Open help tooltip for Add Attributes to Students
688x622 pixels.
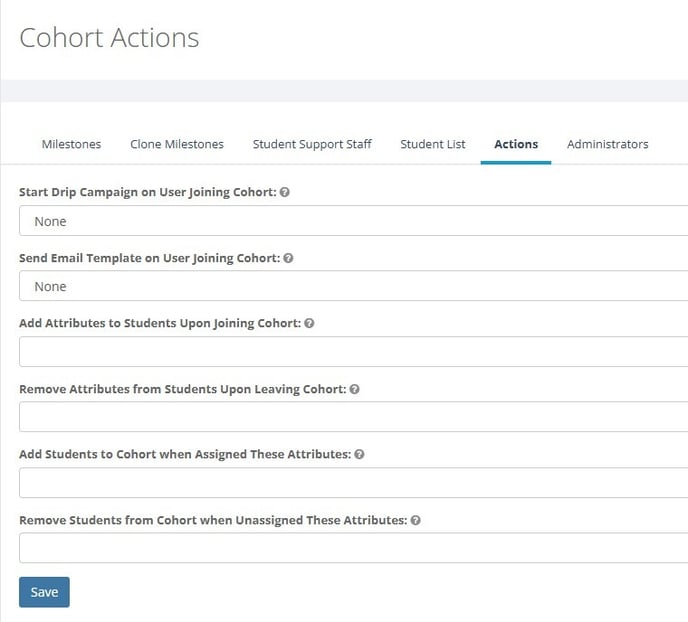tap(309, 324)
